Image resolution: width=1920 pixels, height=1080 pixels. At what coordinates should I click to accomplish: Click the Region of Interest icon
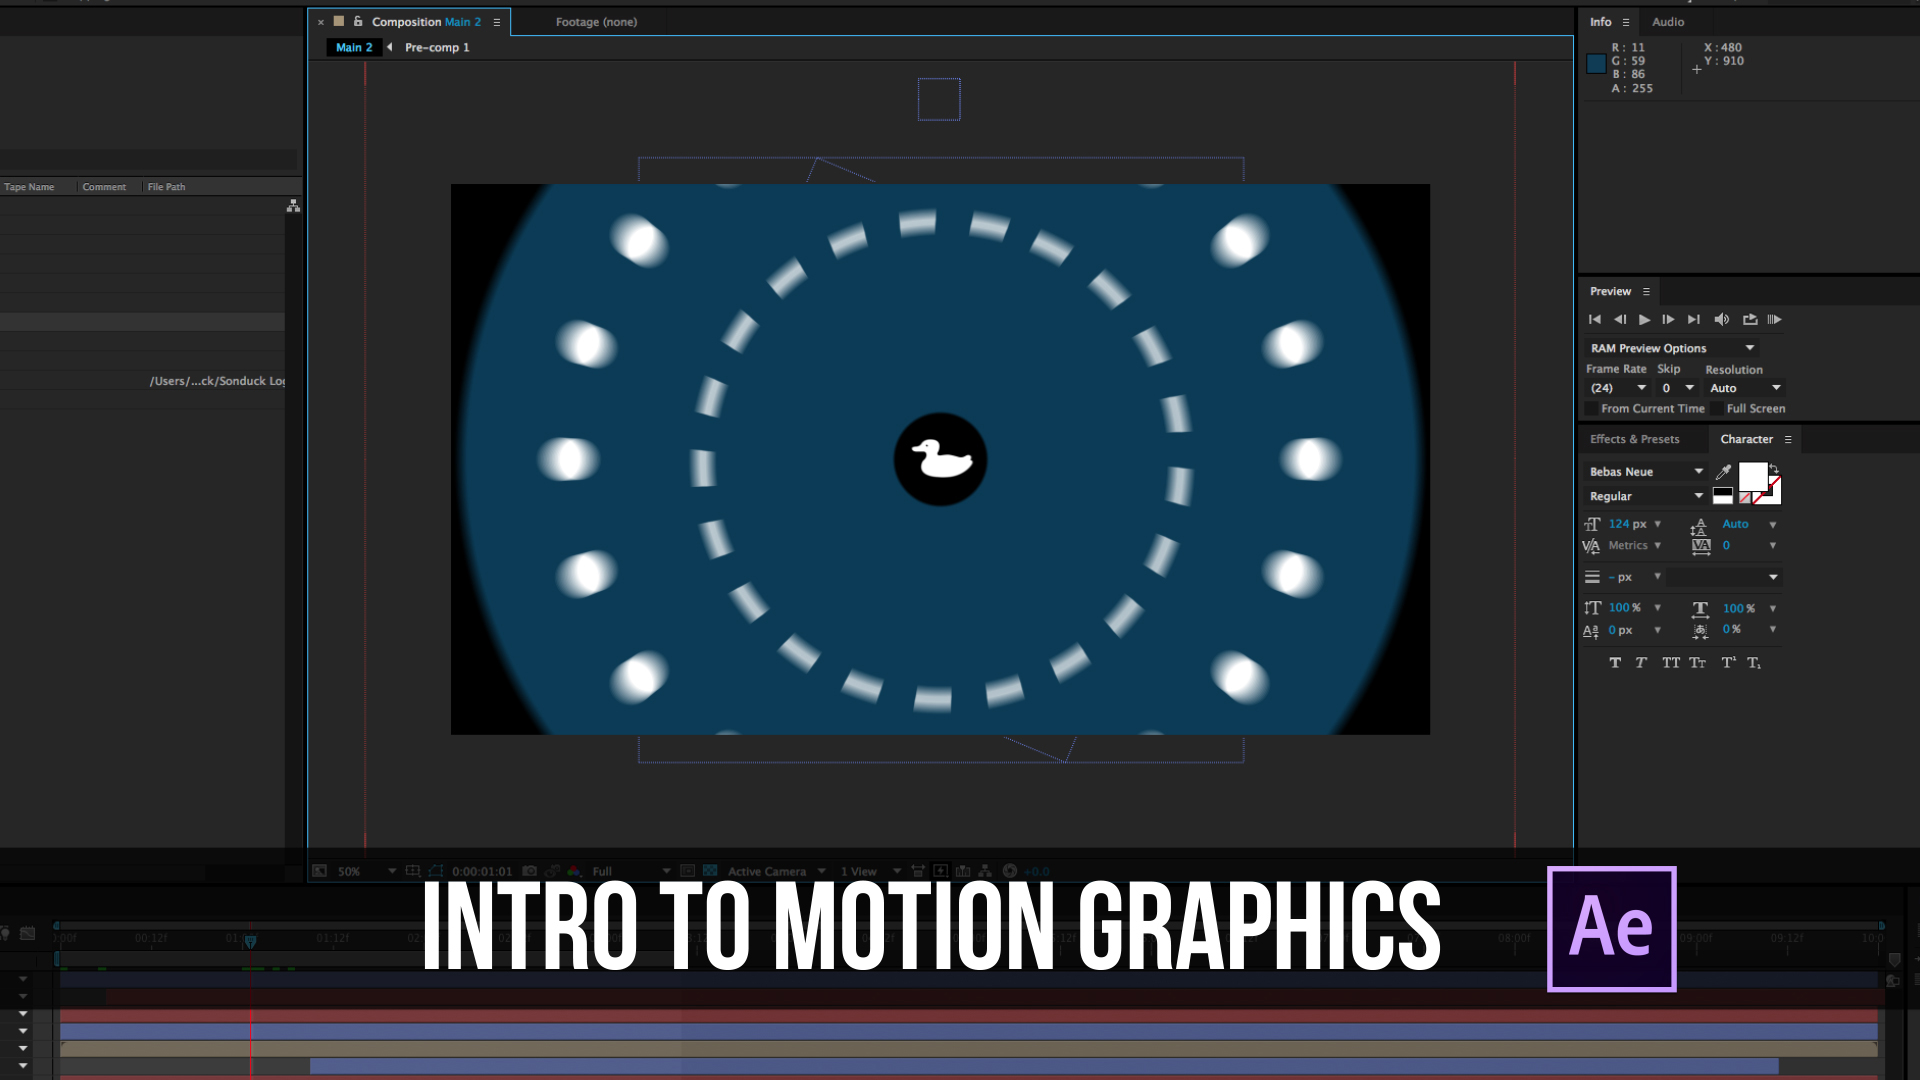(437, 871)
